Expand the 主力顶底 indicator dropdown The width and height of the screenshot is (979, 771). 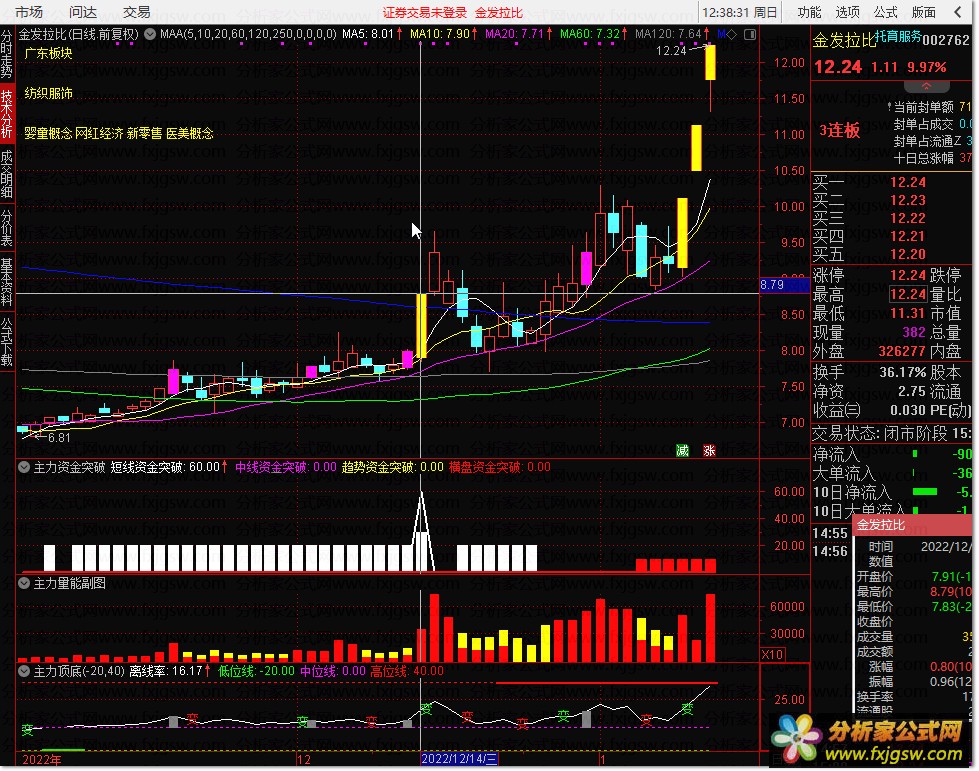pyautogui.click(x=24, y=672)
